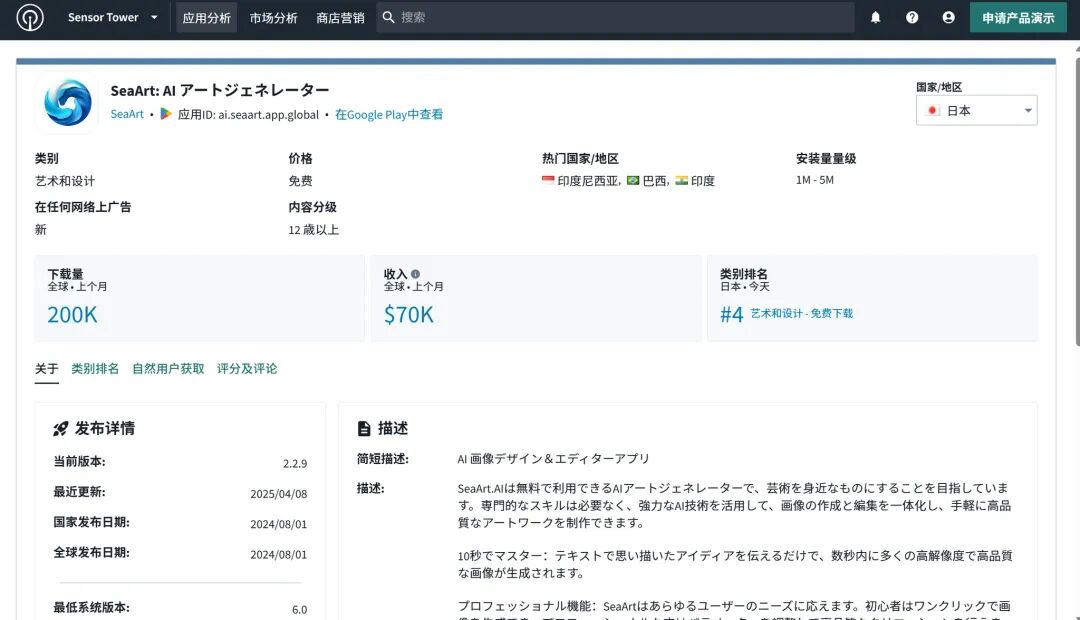Click the Google Play store icon
Screen dimensions: 1080x620
pyautogui.click(x=166, y=114)
